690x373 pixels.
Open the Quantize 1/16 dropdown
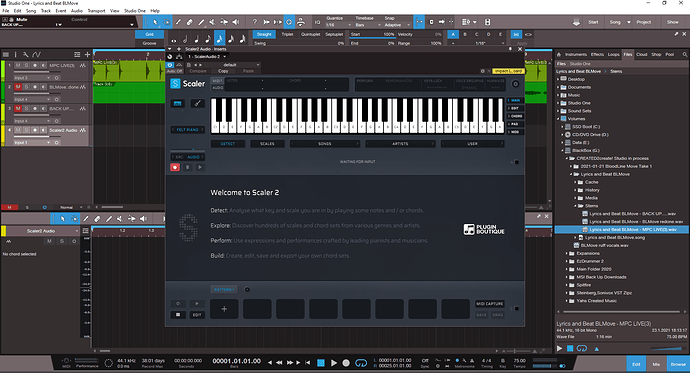338,25
